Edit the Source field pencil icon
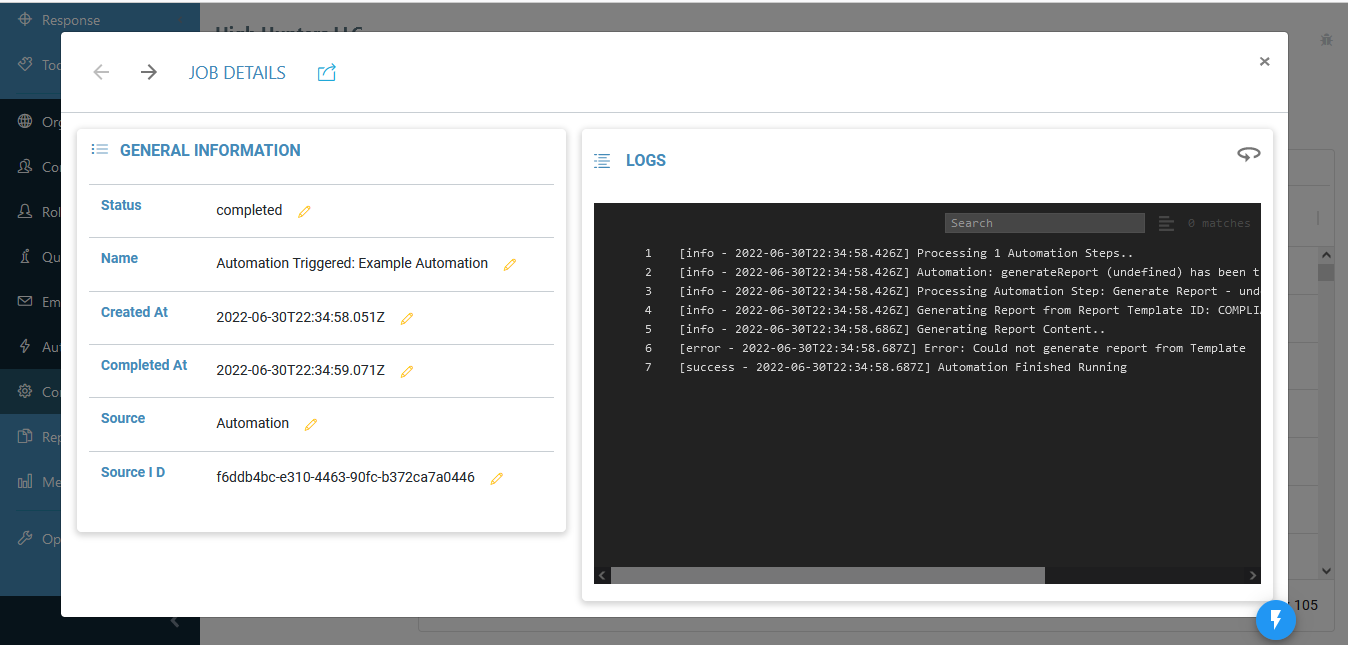The image size is (1348, 645). point(311,424)
